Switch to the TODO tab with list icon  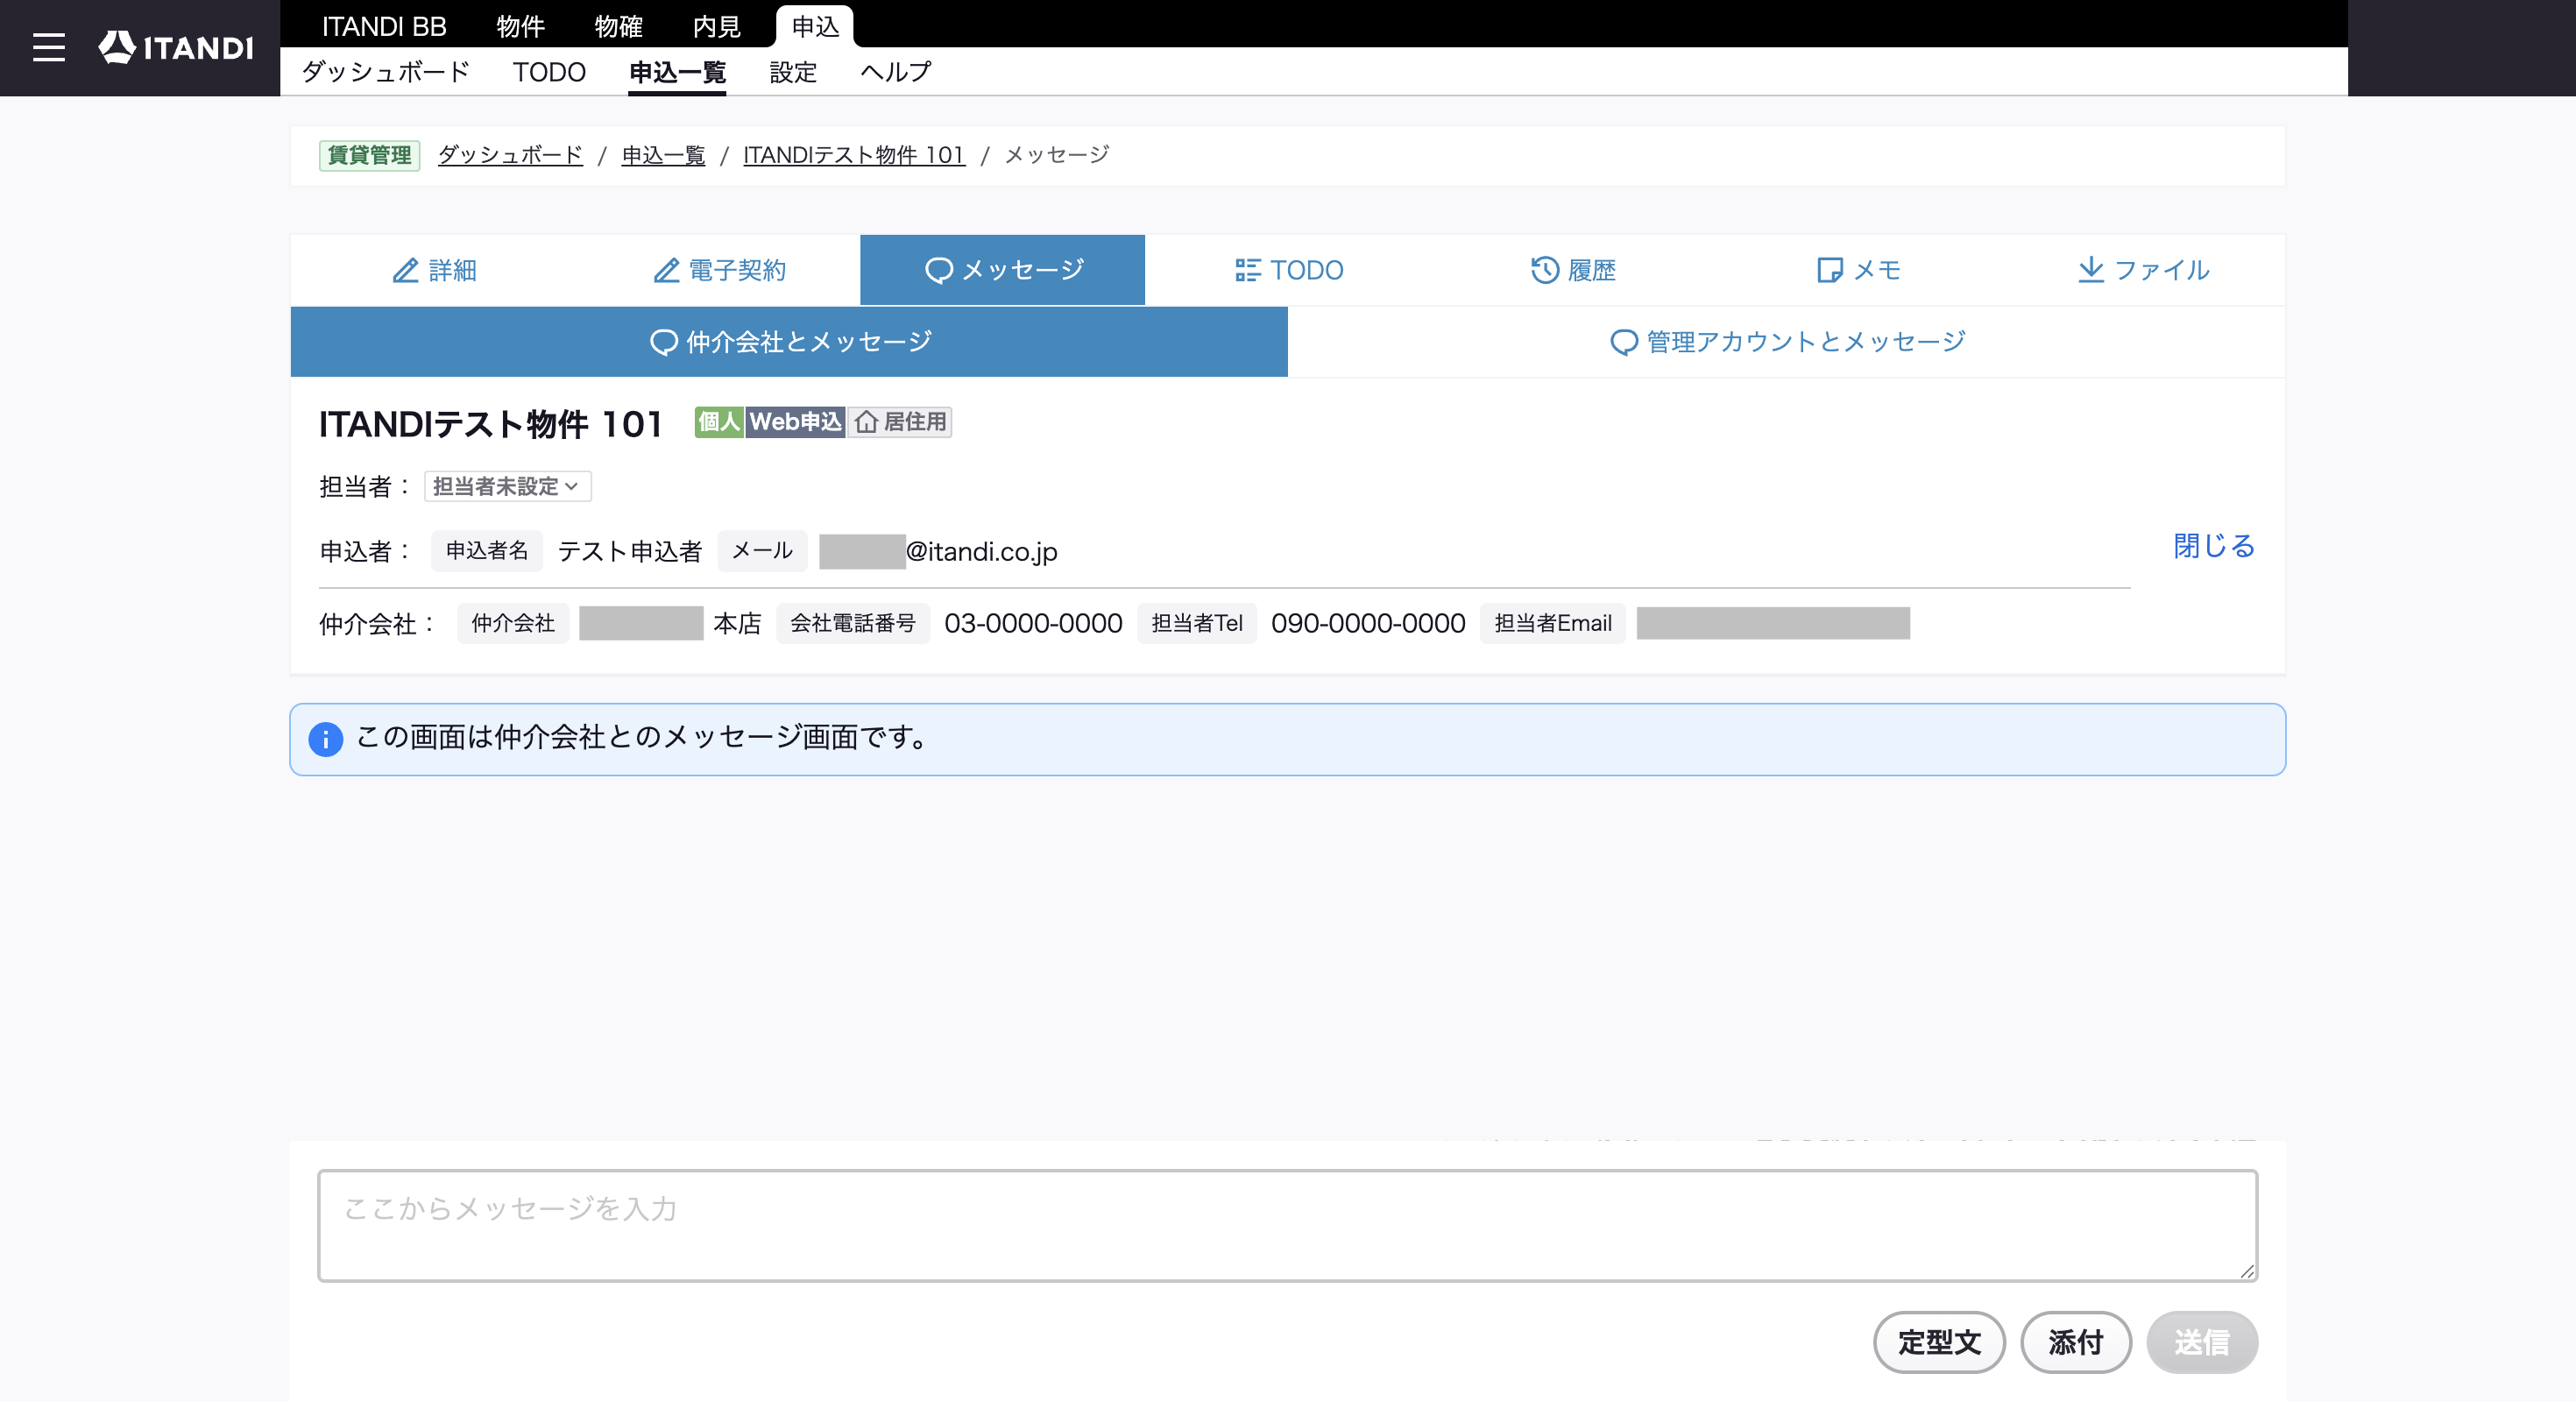pos(1288,270)
